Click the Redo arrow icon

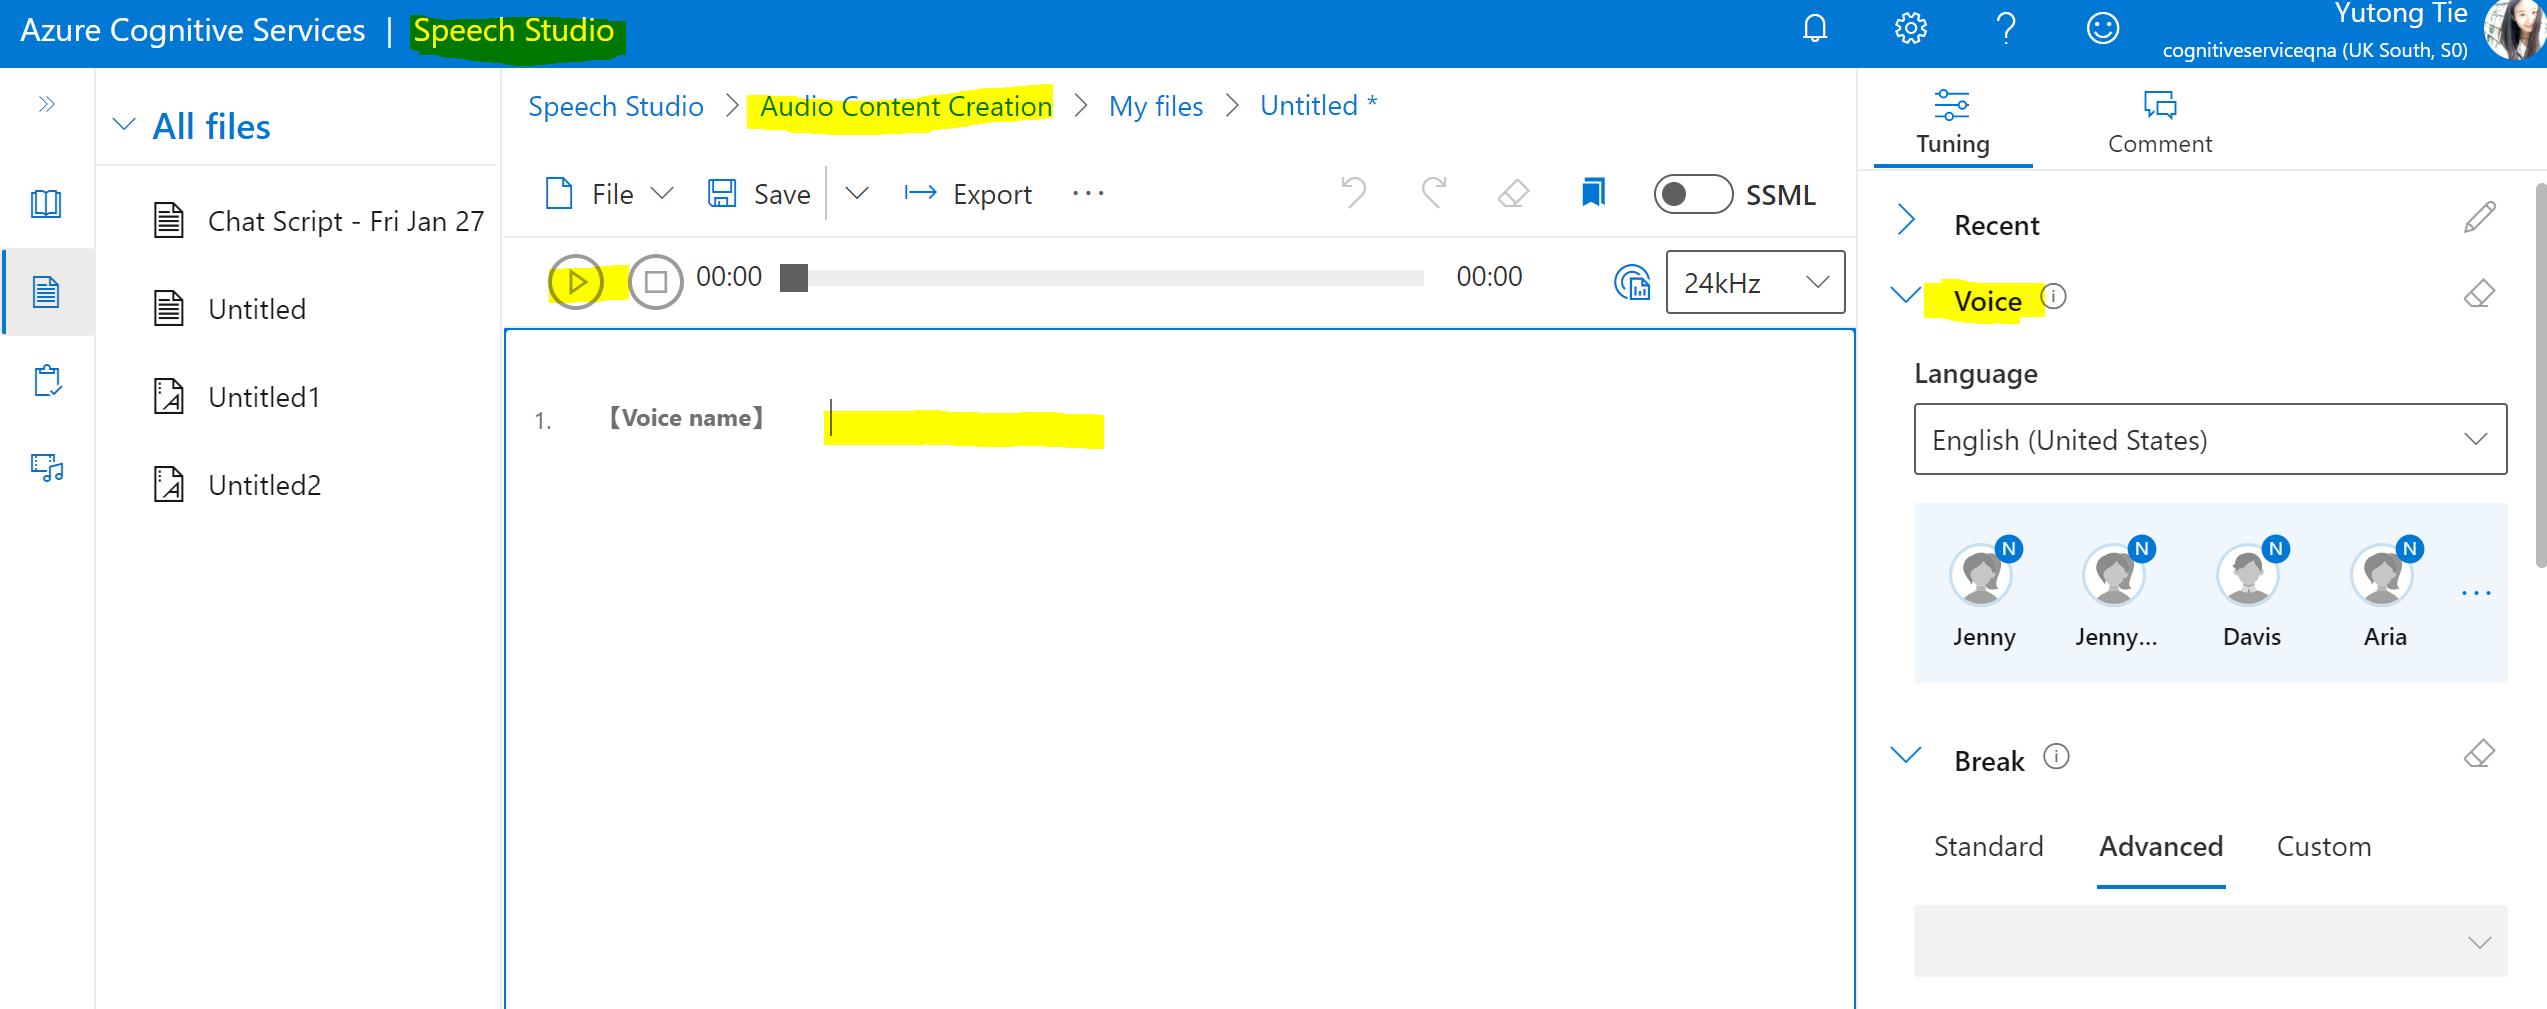[1434, 192]
